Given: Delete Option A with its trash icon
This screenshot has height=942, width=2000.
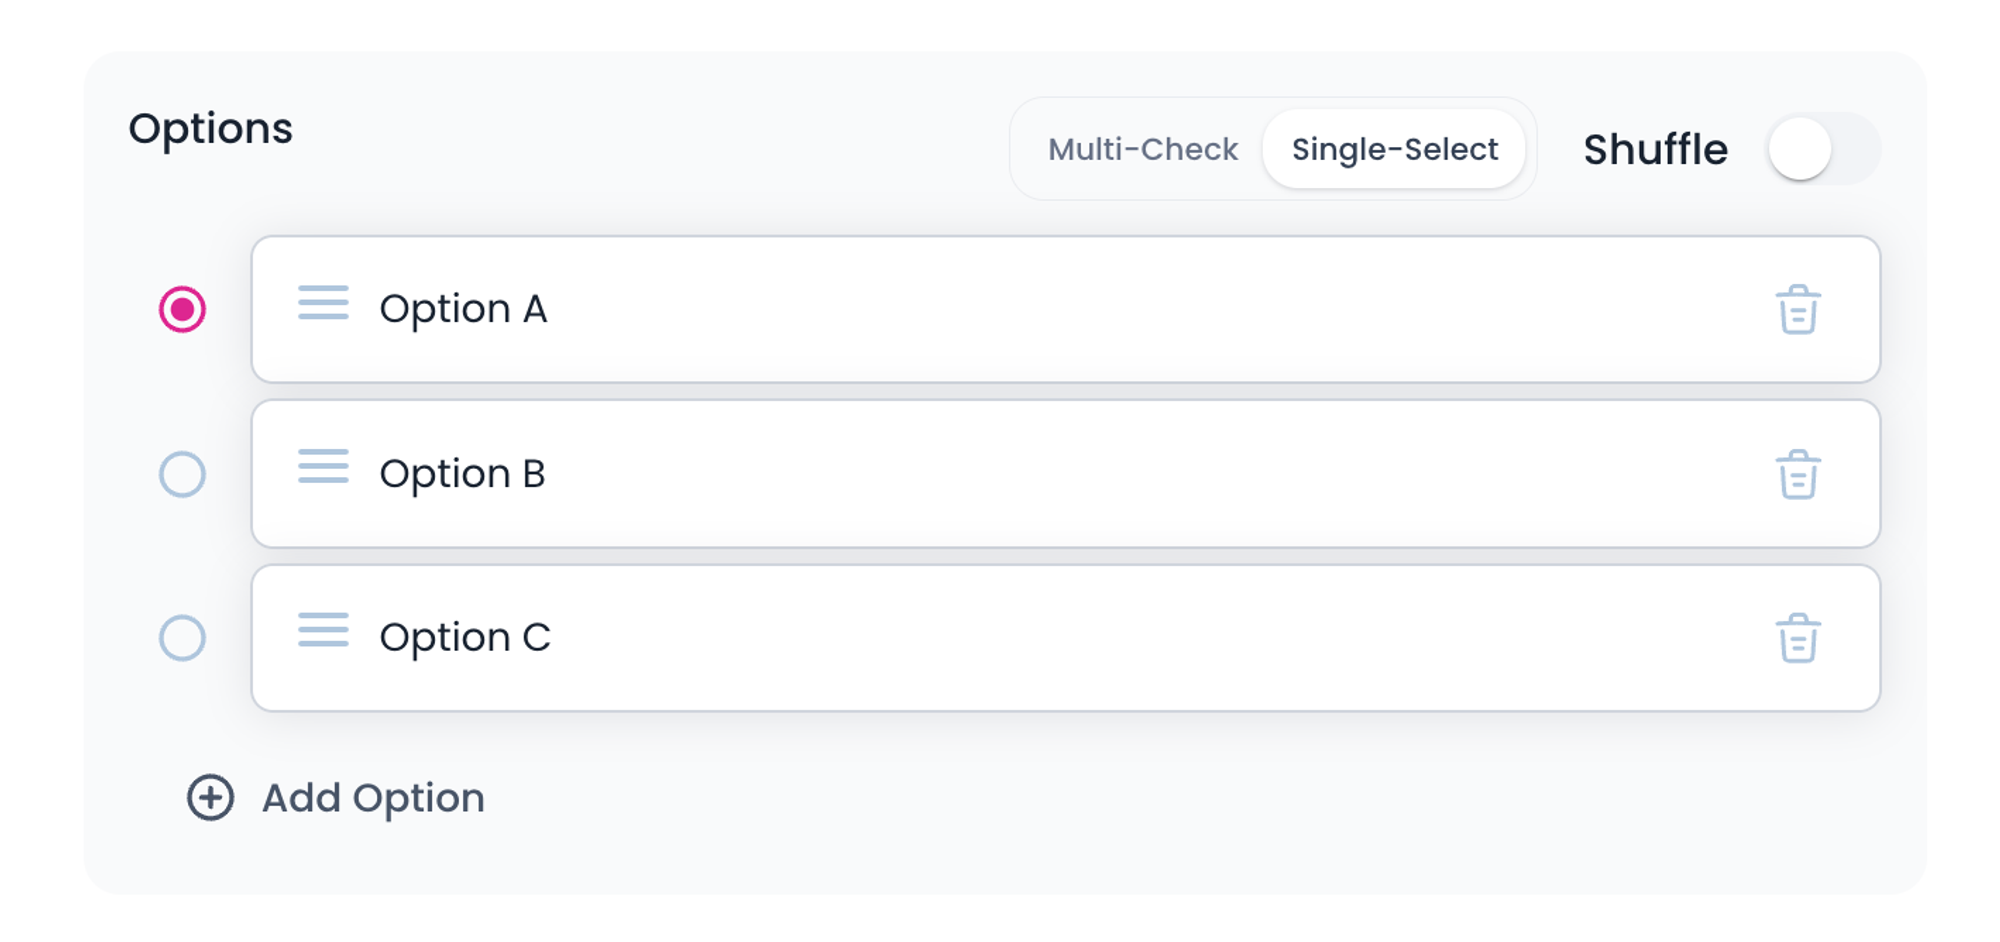Looking at the screenshot, I should click(x=1797, y=309).
